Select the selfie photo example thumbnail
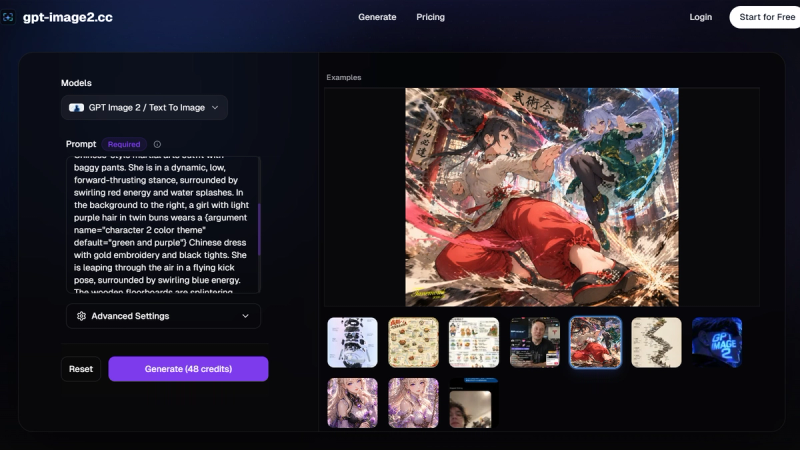This screenshot has width=800, height=450. click(474, 403)
